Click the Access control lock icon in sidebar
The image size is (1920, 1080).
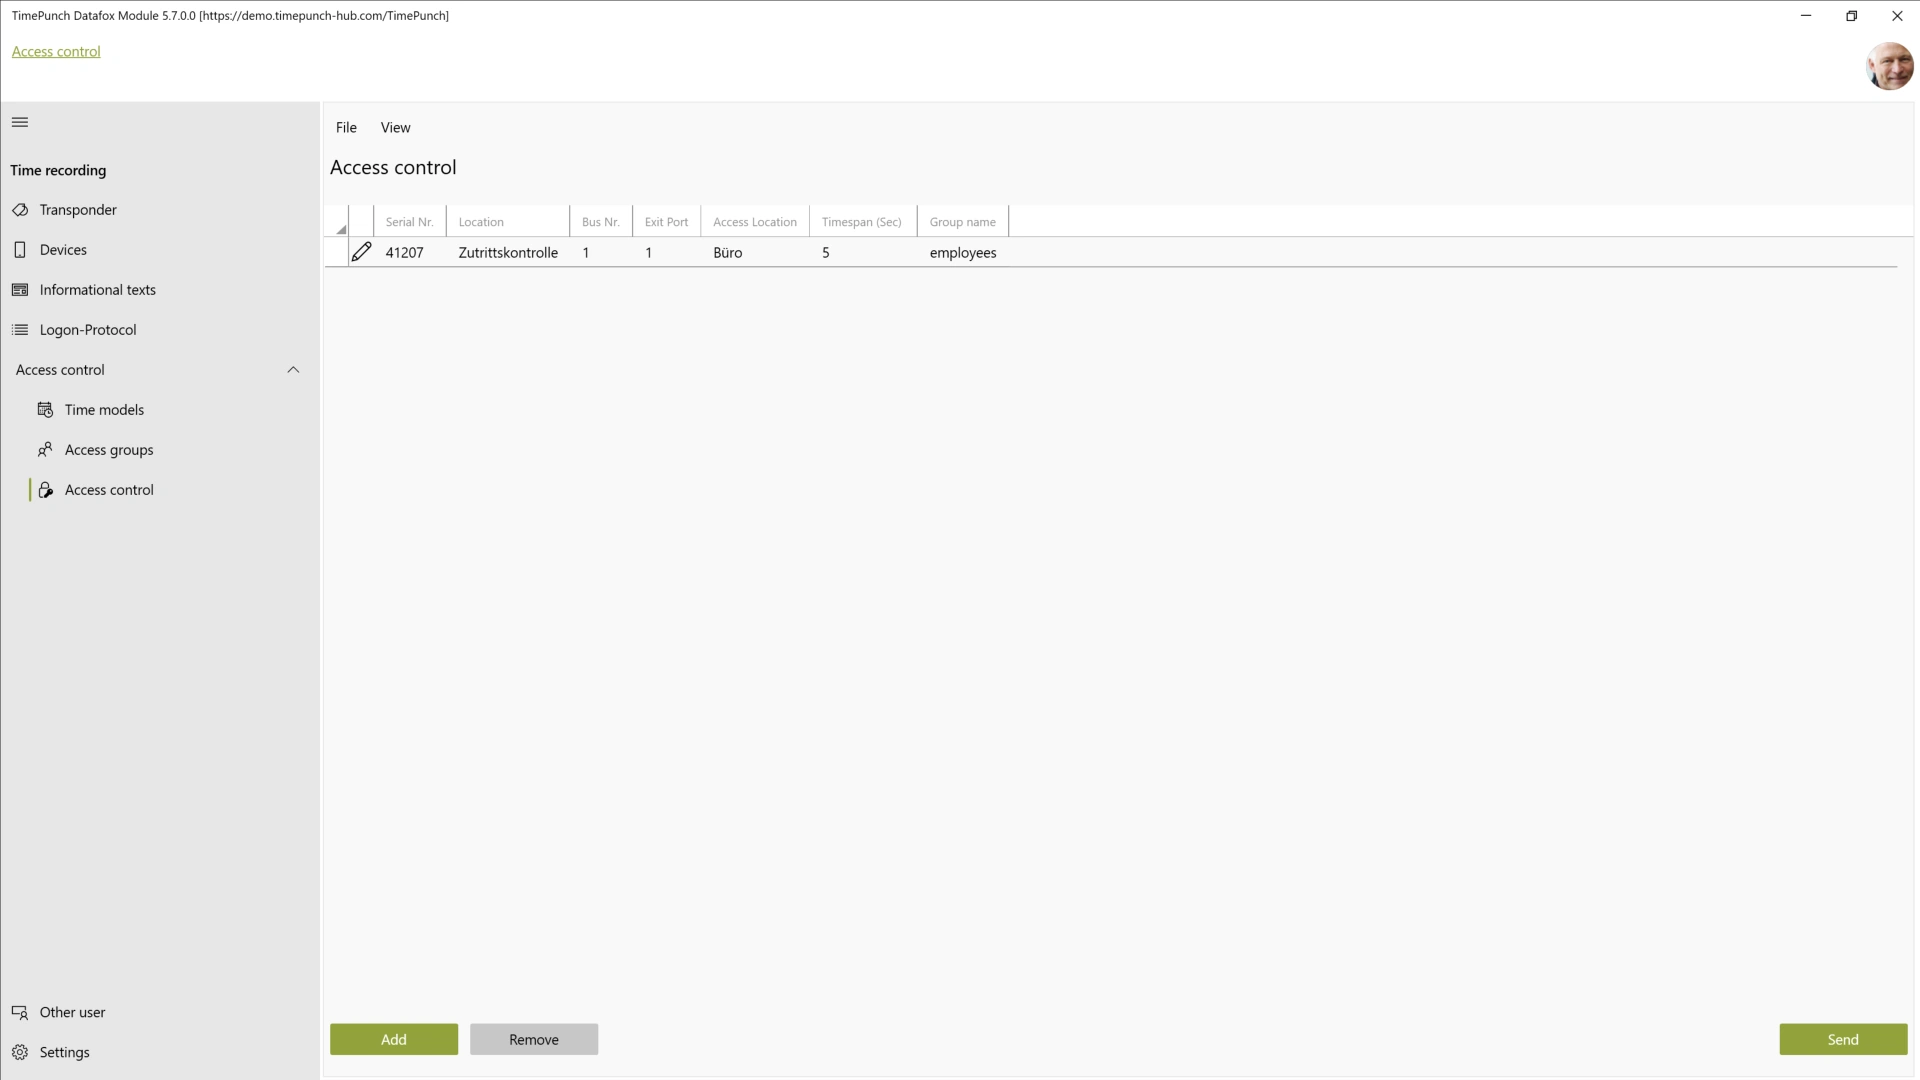point(46,489)
